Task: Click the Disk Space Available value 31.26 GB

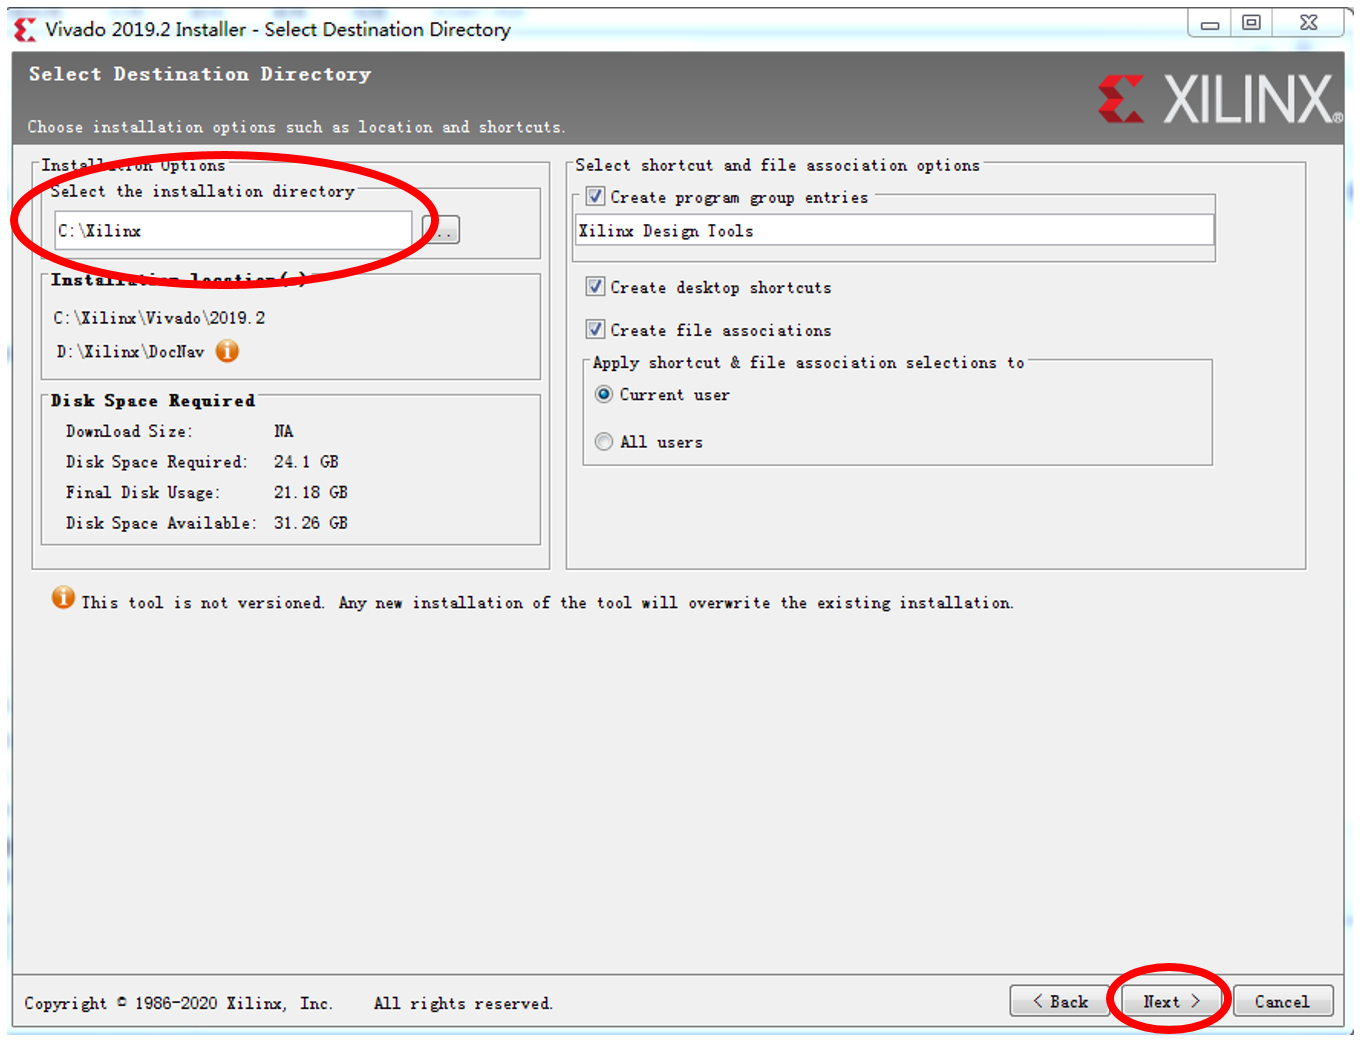Action: [311, 523]
